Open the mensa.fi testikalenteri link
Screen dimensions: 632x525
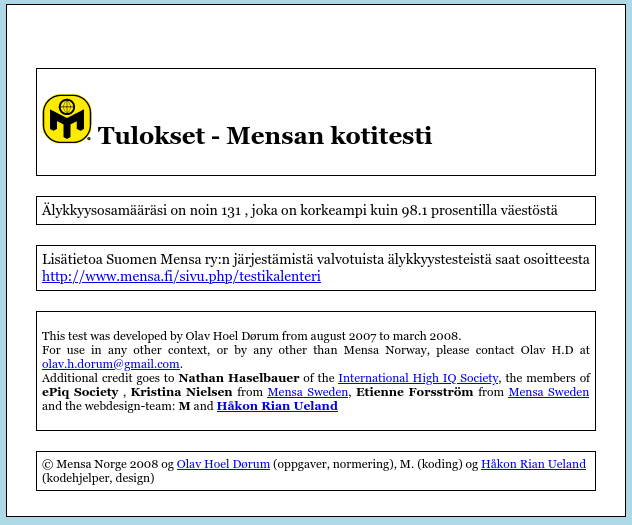click(x=181, y=276)
